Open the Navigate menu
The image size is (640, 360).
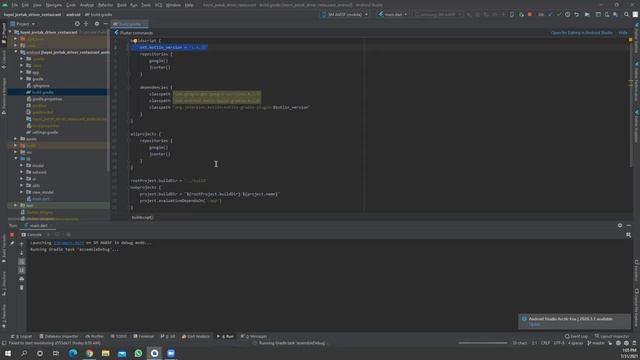coord(54,5)
